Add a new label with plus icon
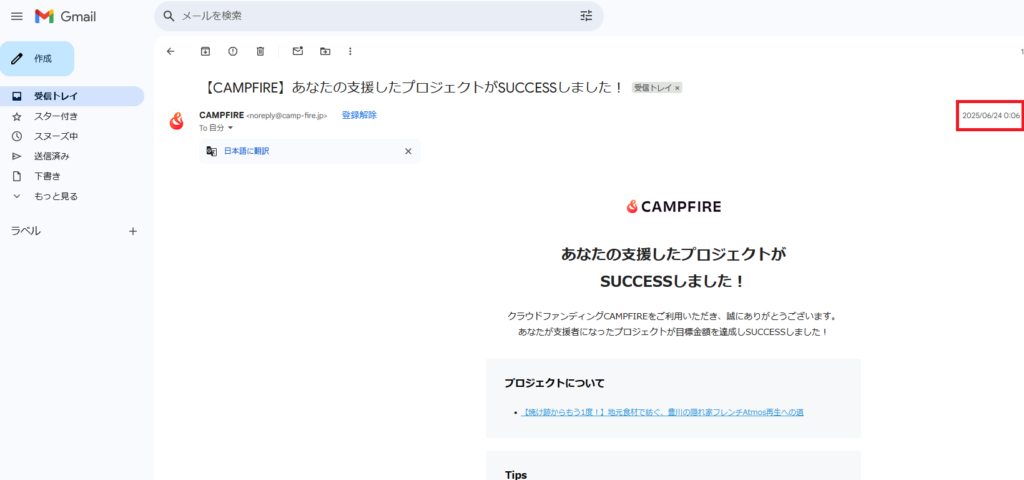 coord(133,231)
